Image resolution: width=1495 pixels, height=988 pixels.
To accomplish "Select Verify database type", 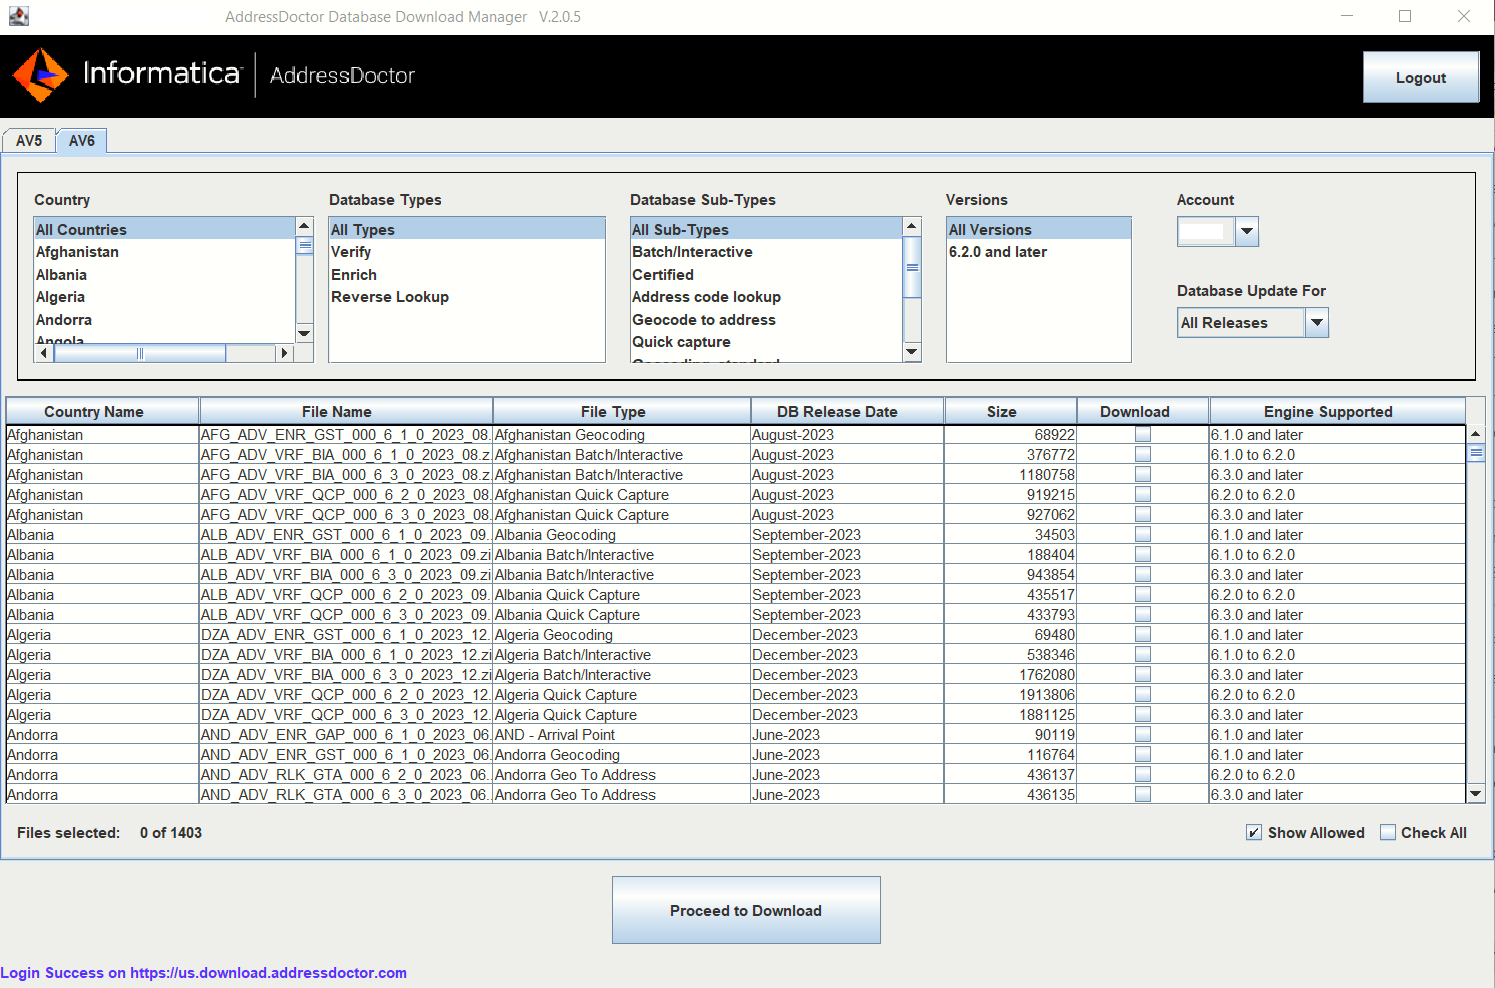I will (467, 252).
